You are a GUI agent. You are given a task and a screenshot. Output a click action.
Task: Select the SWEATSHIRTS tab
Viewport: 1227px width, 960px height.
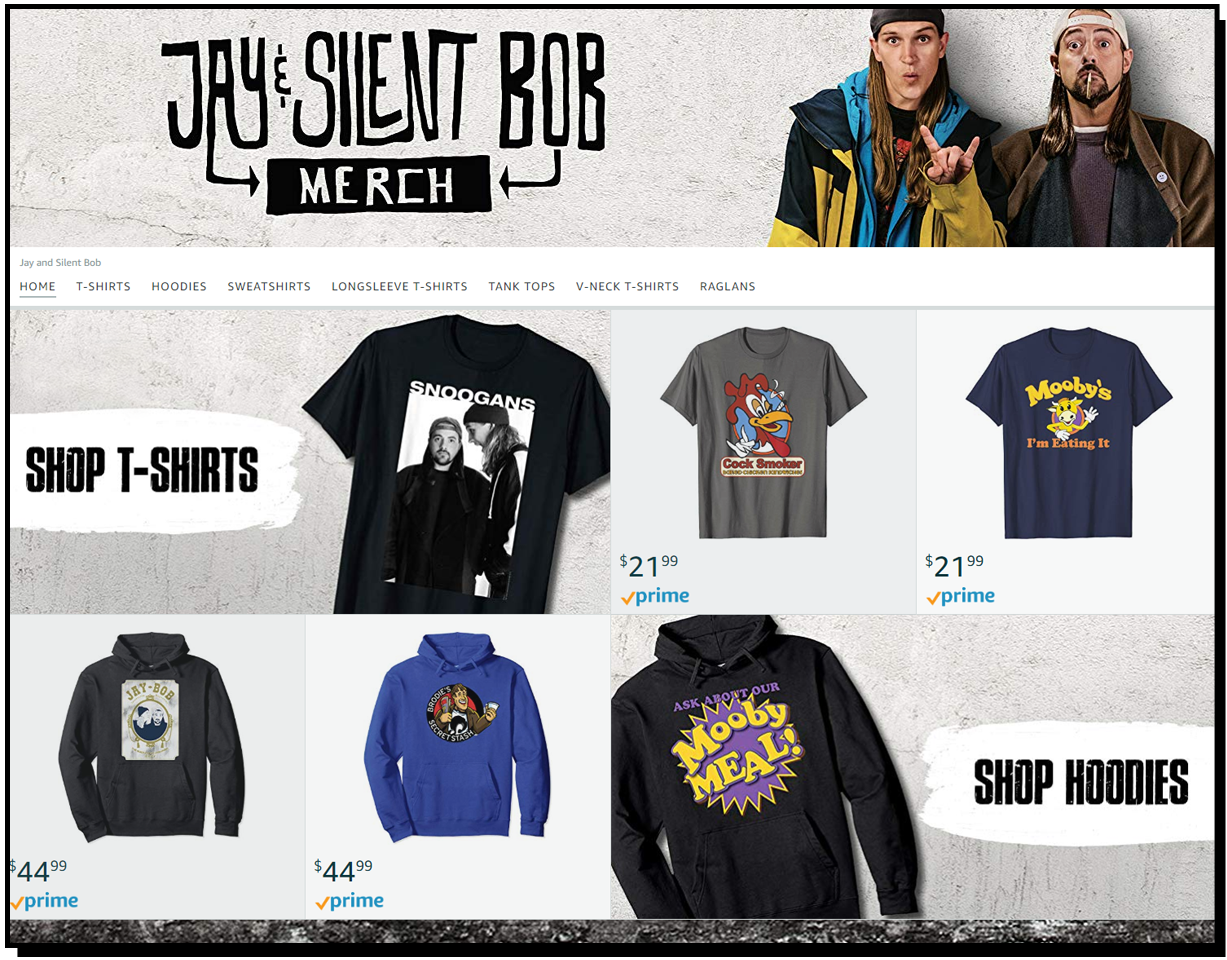point(269,286)
